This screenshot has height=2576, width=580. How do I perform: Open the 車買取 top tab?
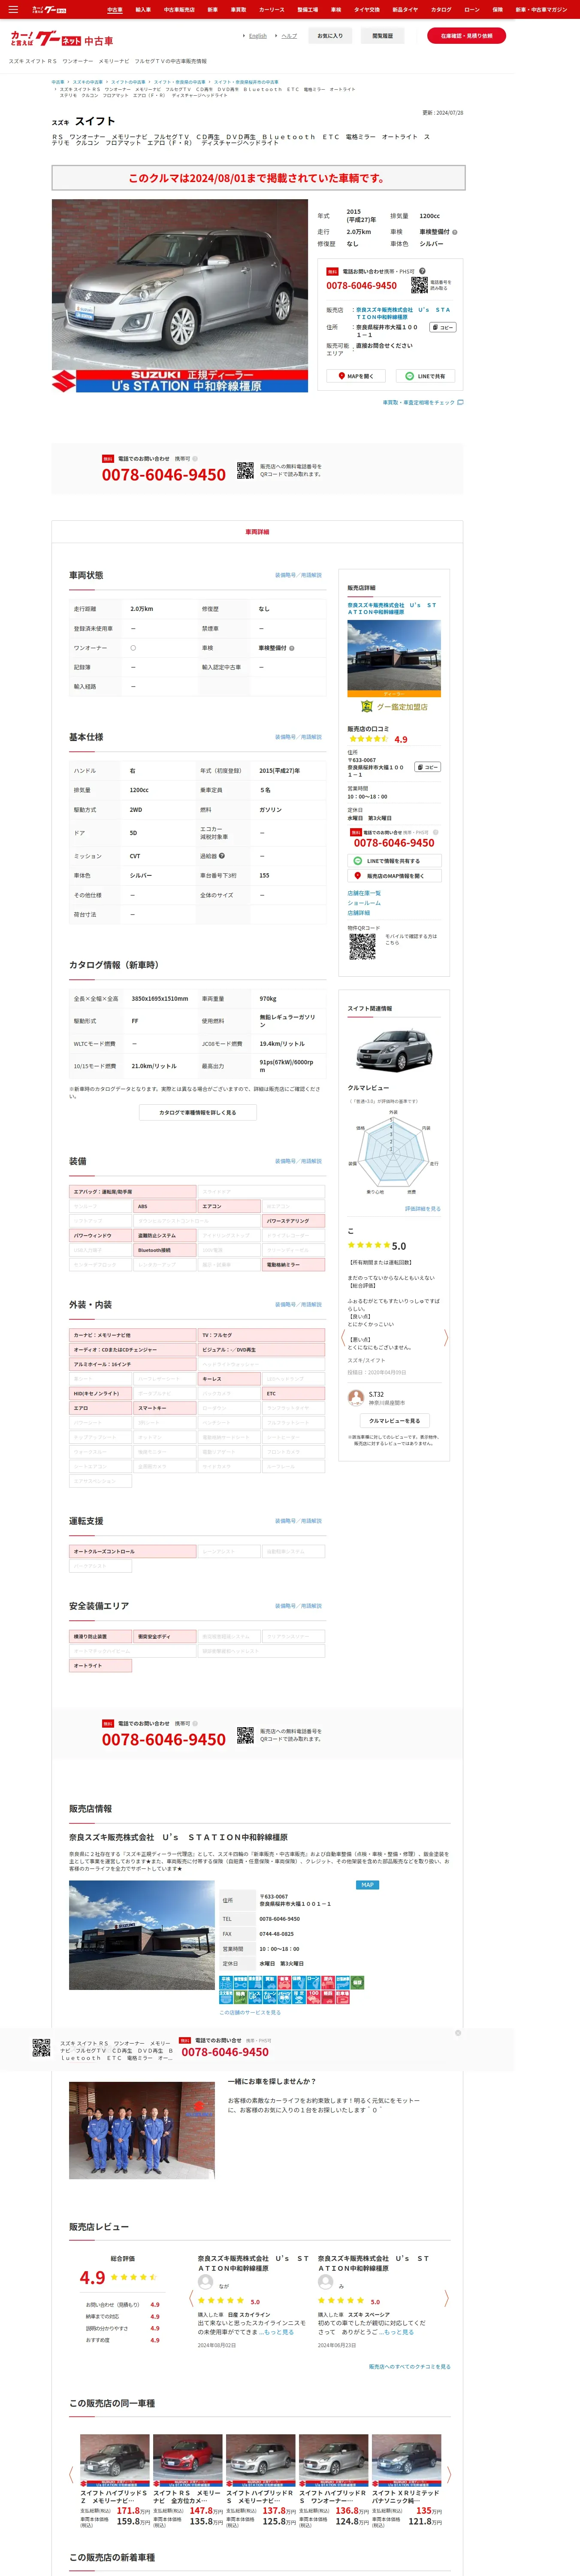[238, 9]
